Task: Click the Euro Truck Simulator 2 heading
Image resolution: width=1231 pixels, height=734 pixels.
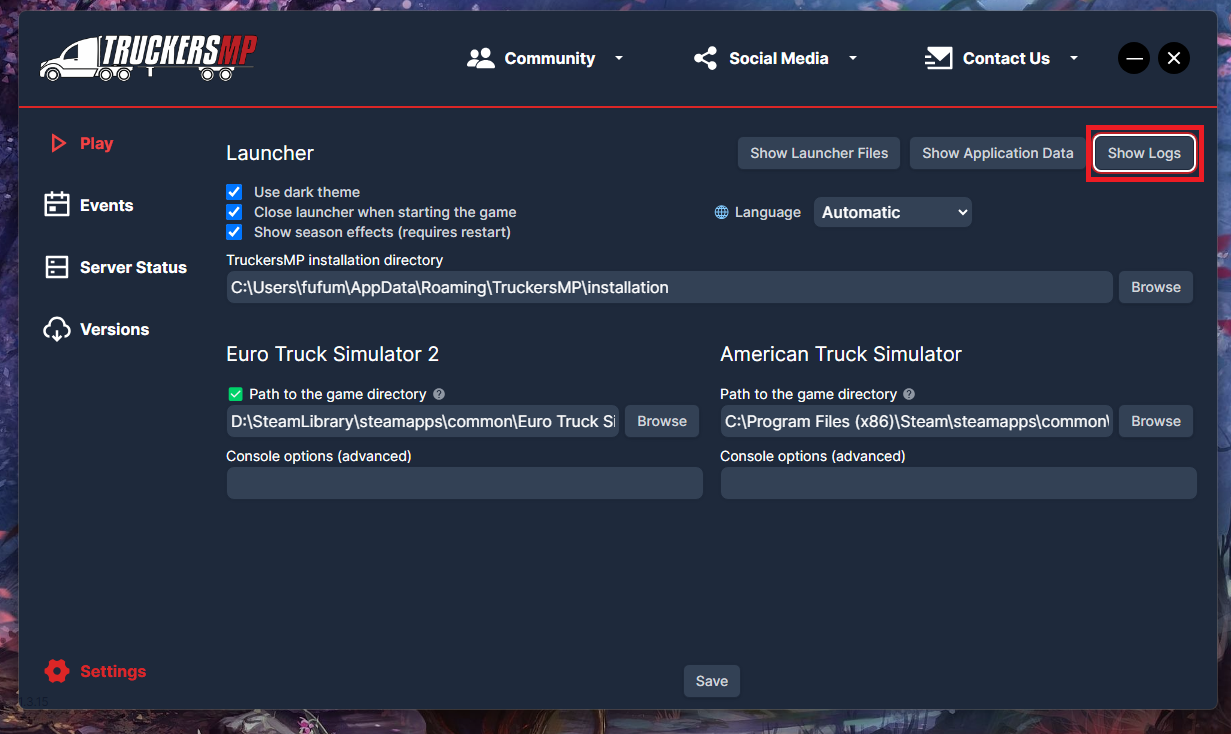Action: coord(333,354)
